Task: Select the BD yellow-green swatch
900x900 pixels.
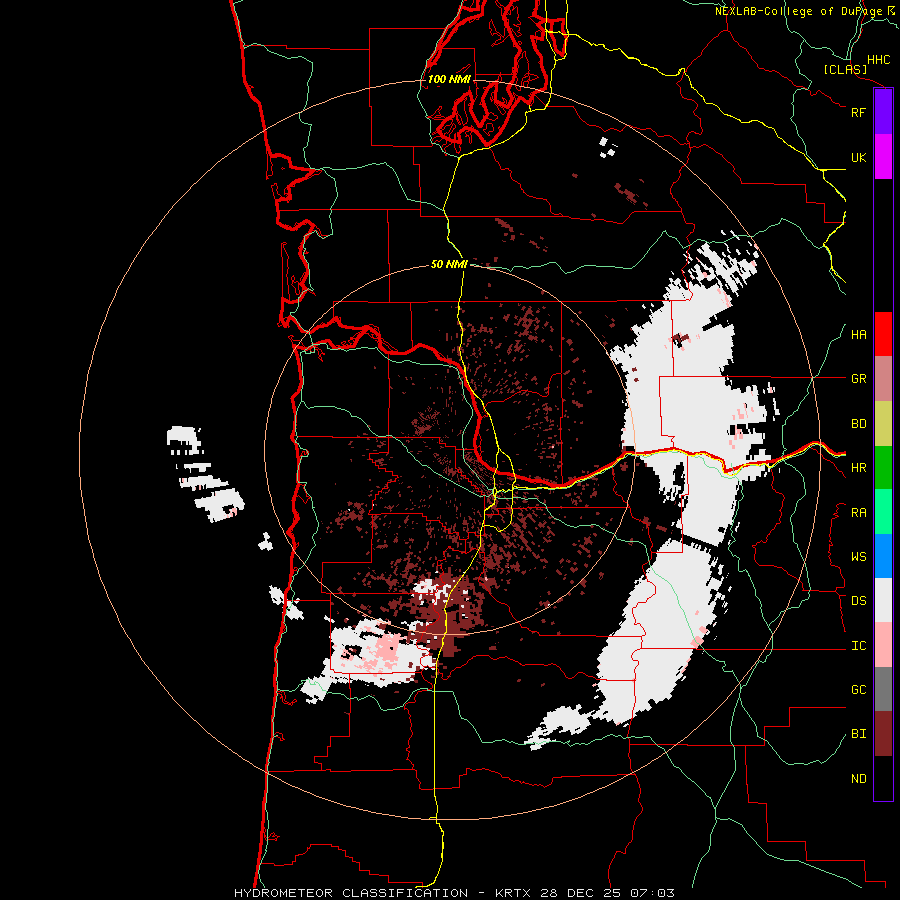Action: (883, 424)
